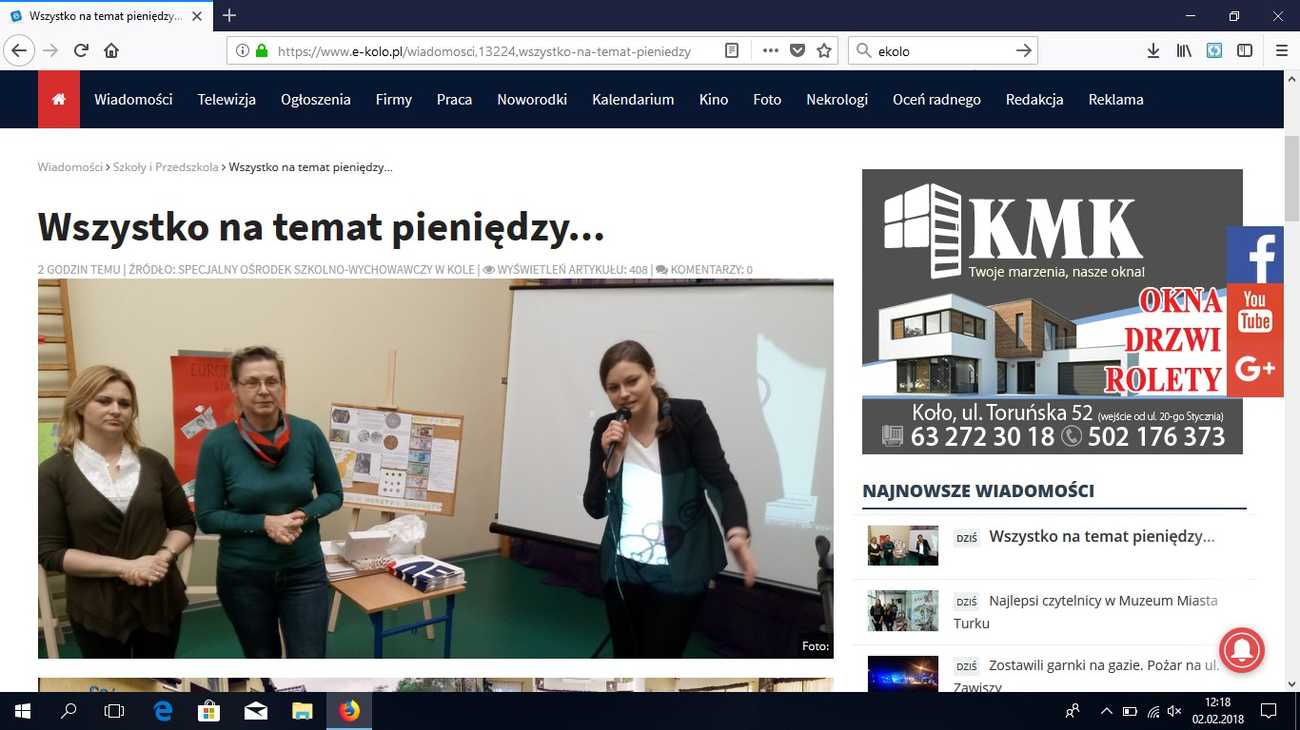The width and height of the screenshot is (1300, 730).
Task: Open thumbnail of the Pożar fire article
Action: (903, 673)
